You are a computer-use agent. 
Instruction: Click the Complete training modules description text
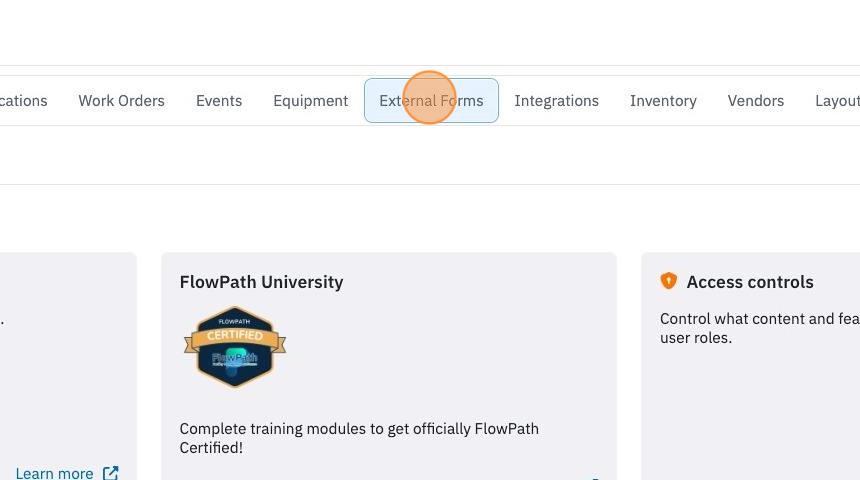359,438
